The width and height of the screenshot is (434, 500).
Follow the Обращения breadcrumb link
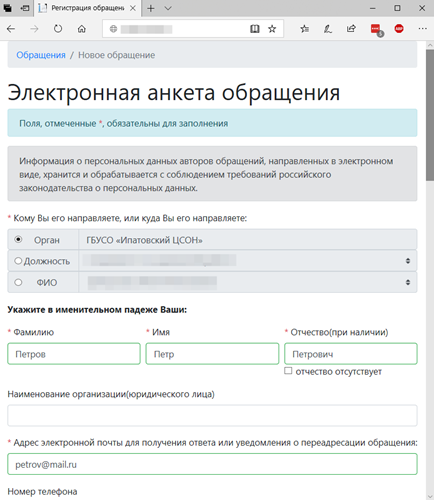[x=41, y=55]
